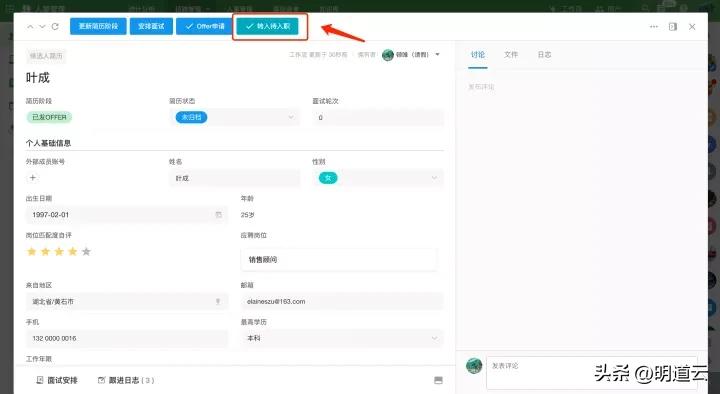Click the 更新简历阶段 button

(98, 26)
